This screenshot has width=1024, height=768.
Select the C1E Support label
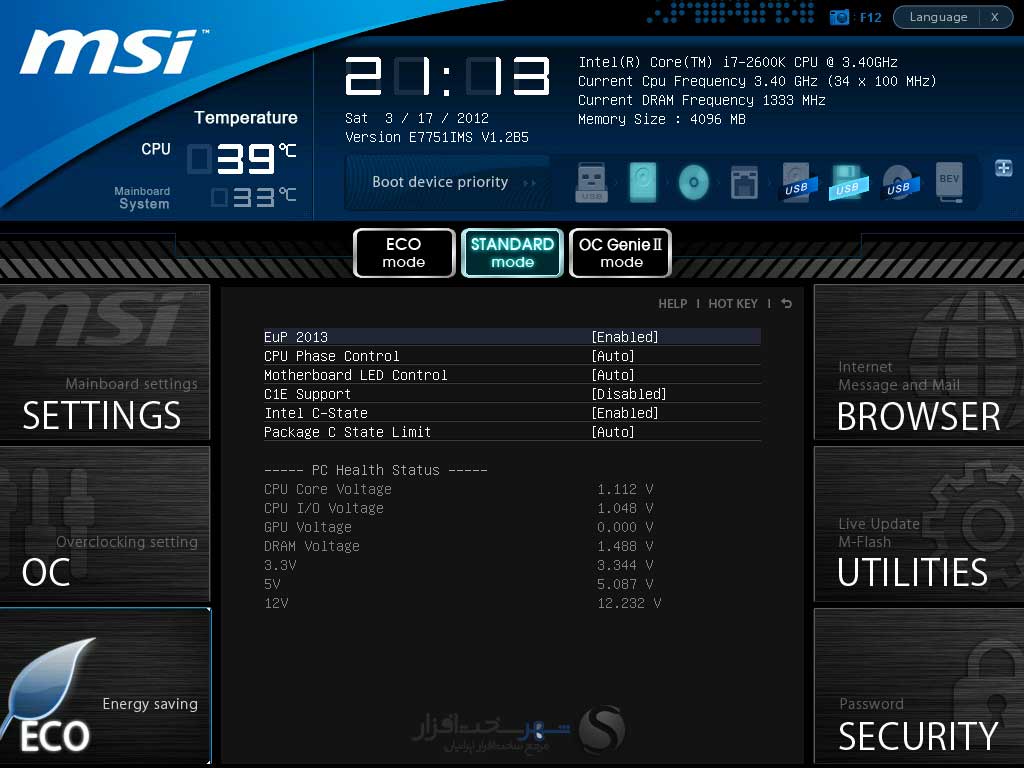[308, 394]
